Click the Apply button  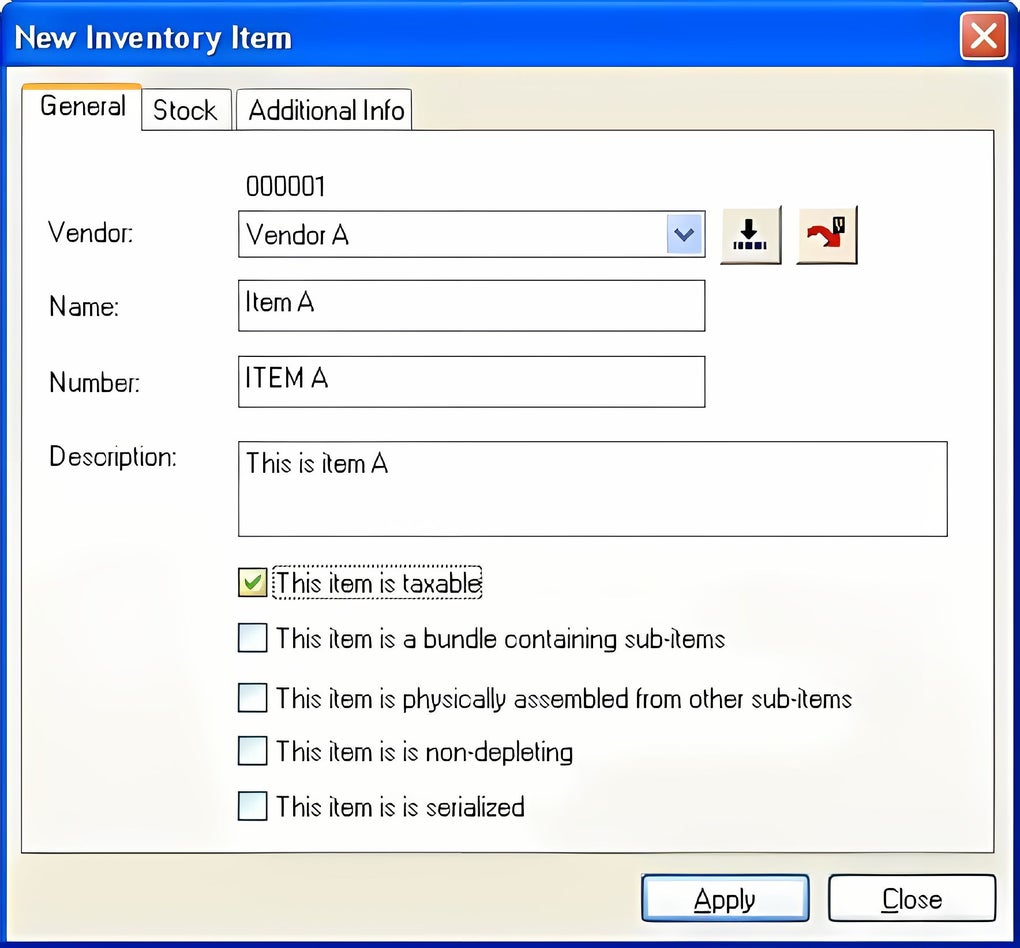pyautogui.click(x=725, y=898)
